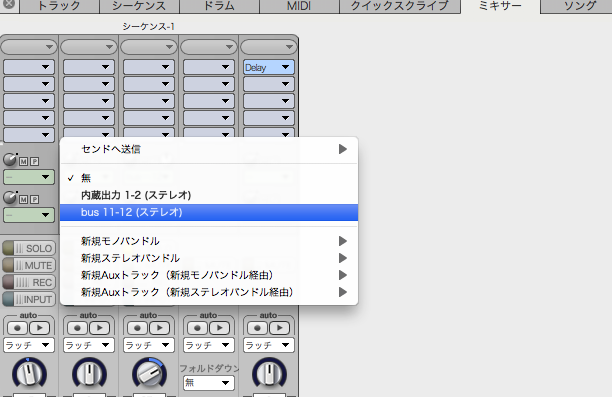Switch to the MIDI tab

point(299,6)
